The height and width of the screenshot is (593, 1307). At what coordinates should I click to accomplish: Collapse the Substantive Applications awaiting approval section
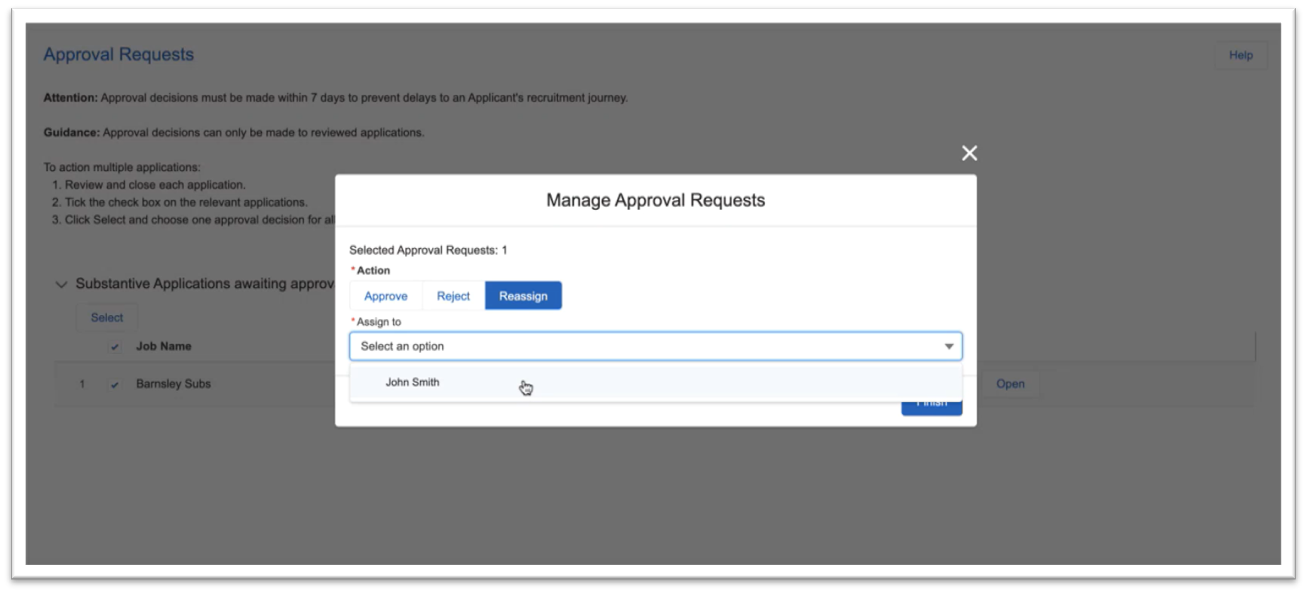(62, 283)
